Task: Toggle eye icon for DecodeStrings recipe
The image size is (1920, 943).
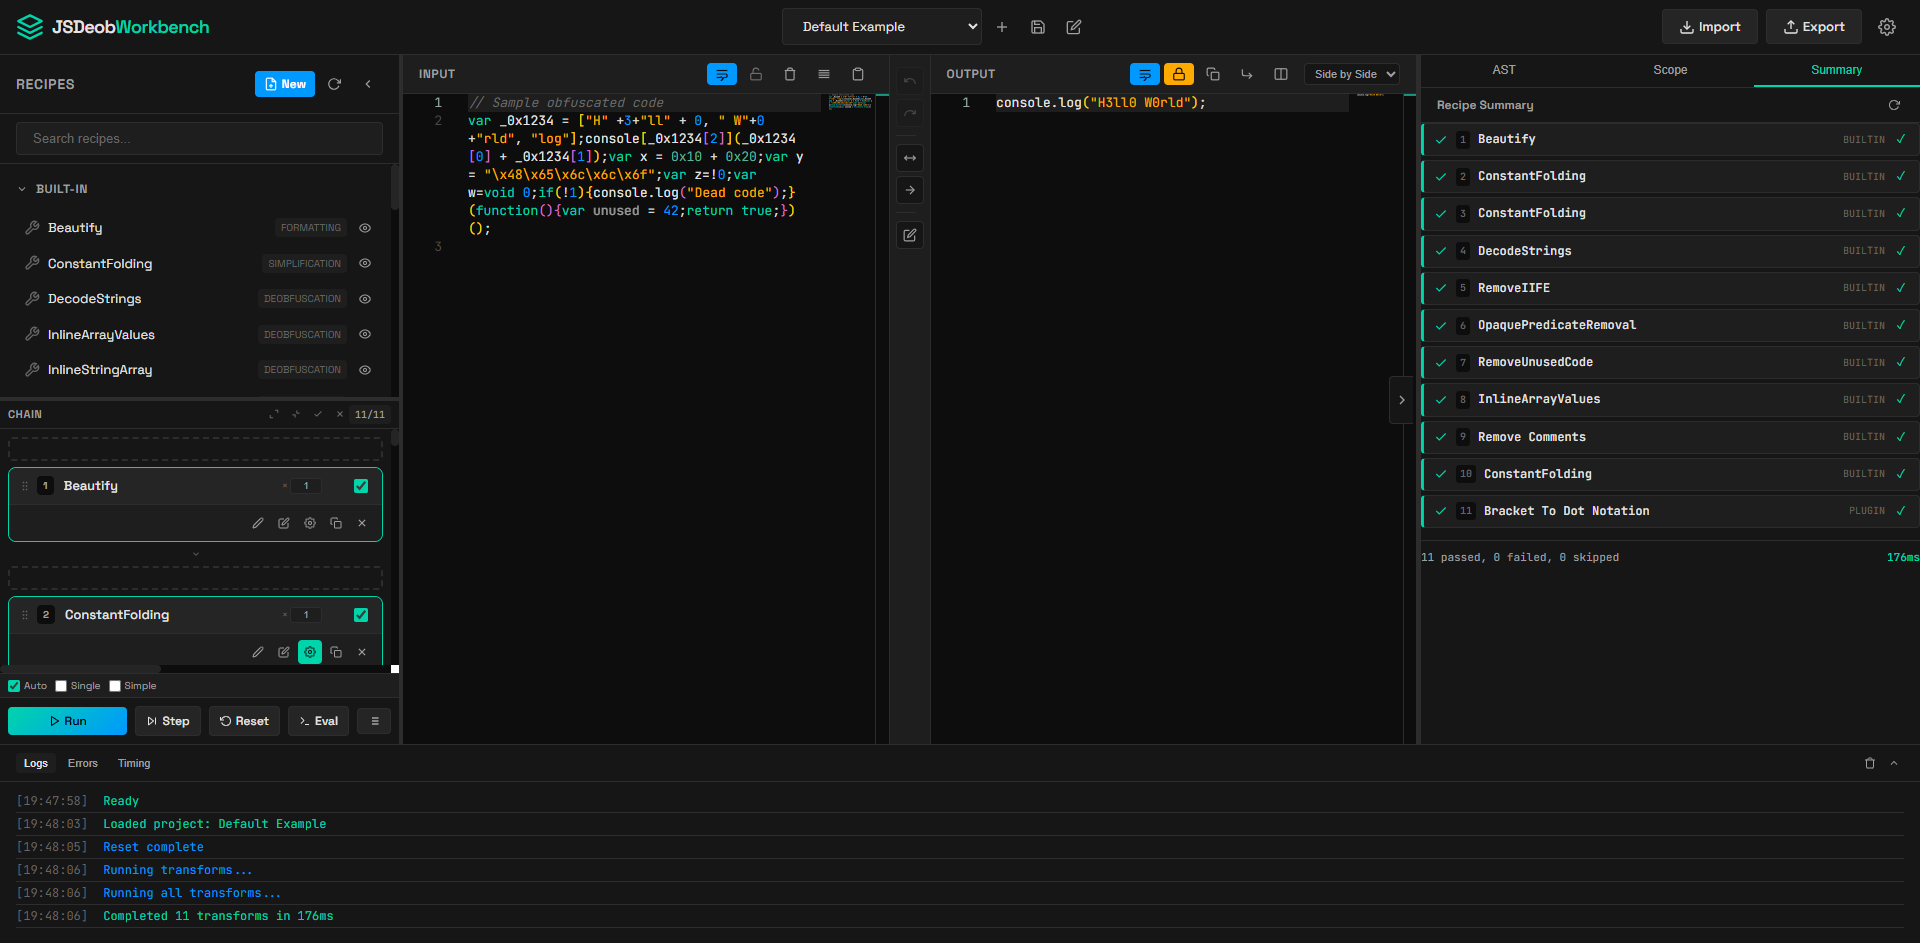Action: pos(365,299)
